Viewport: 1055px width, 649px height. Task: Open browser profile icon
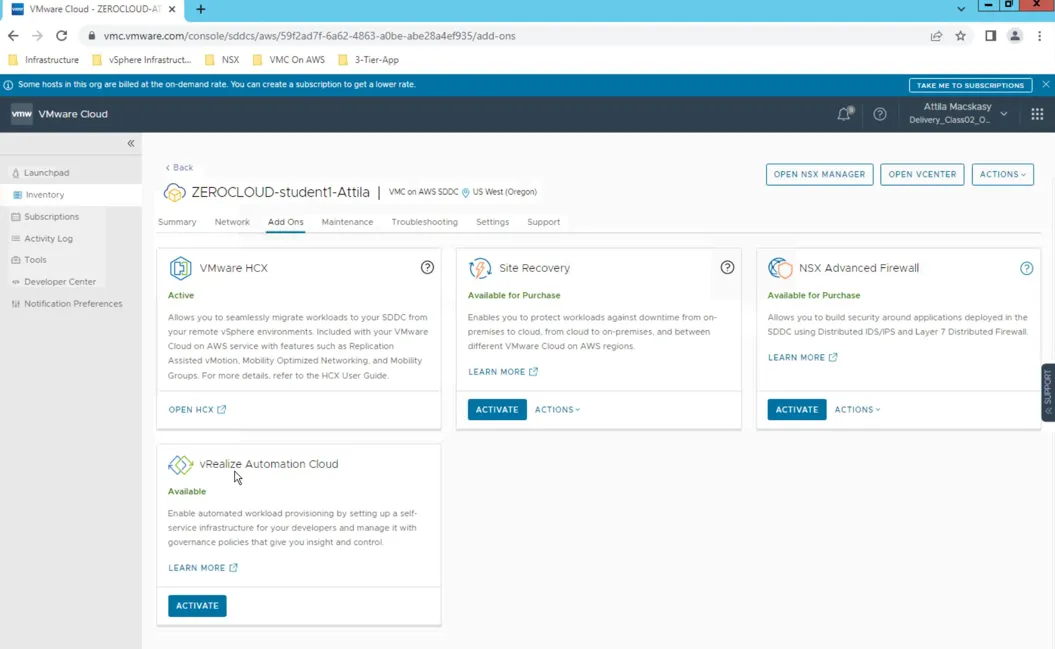tap(1015, 36)
